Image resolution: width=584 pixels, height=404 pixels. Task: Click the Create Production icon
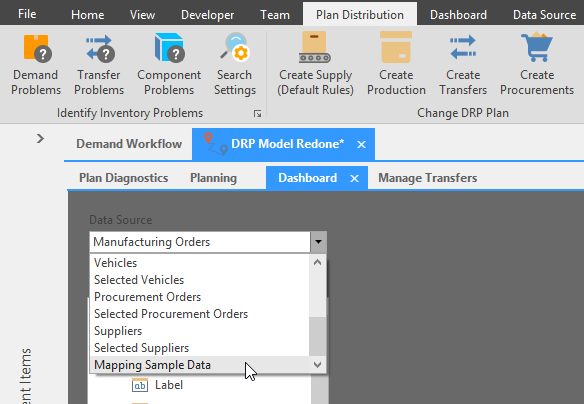(x=396, y=47)
